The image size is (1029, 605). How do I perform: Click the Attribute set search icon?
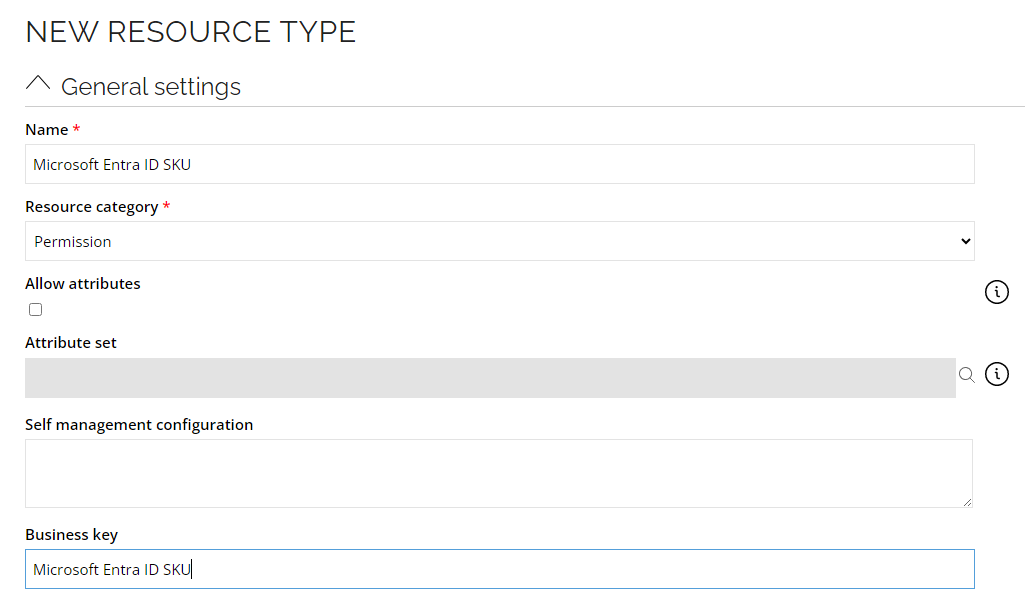[966, 375]
